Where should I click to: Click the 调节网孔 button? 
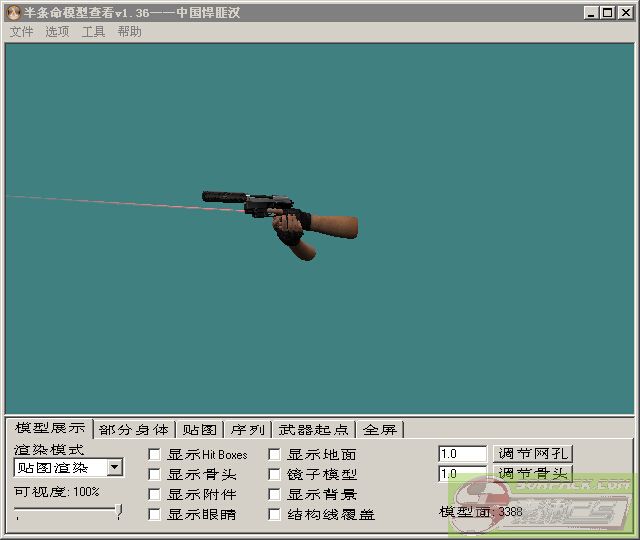click(x=534, y=454)
